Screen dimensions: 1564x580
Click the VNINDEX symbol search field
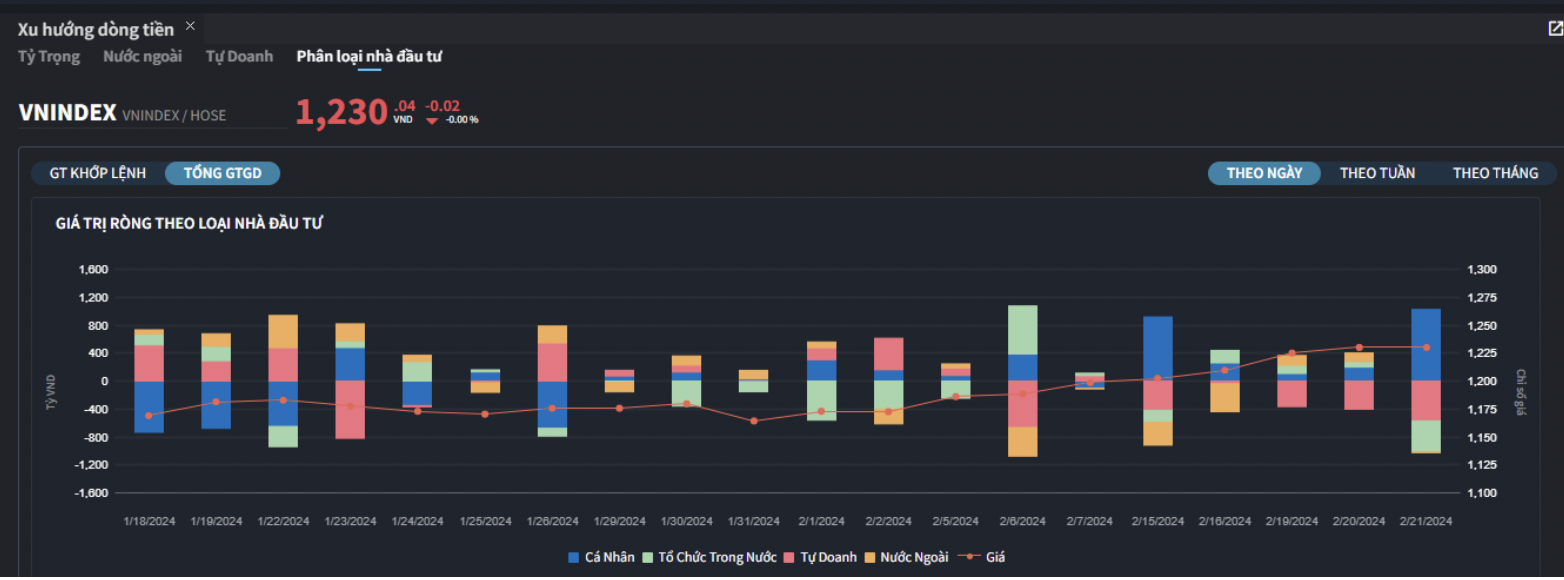click(x=152, y=114)
